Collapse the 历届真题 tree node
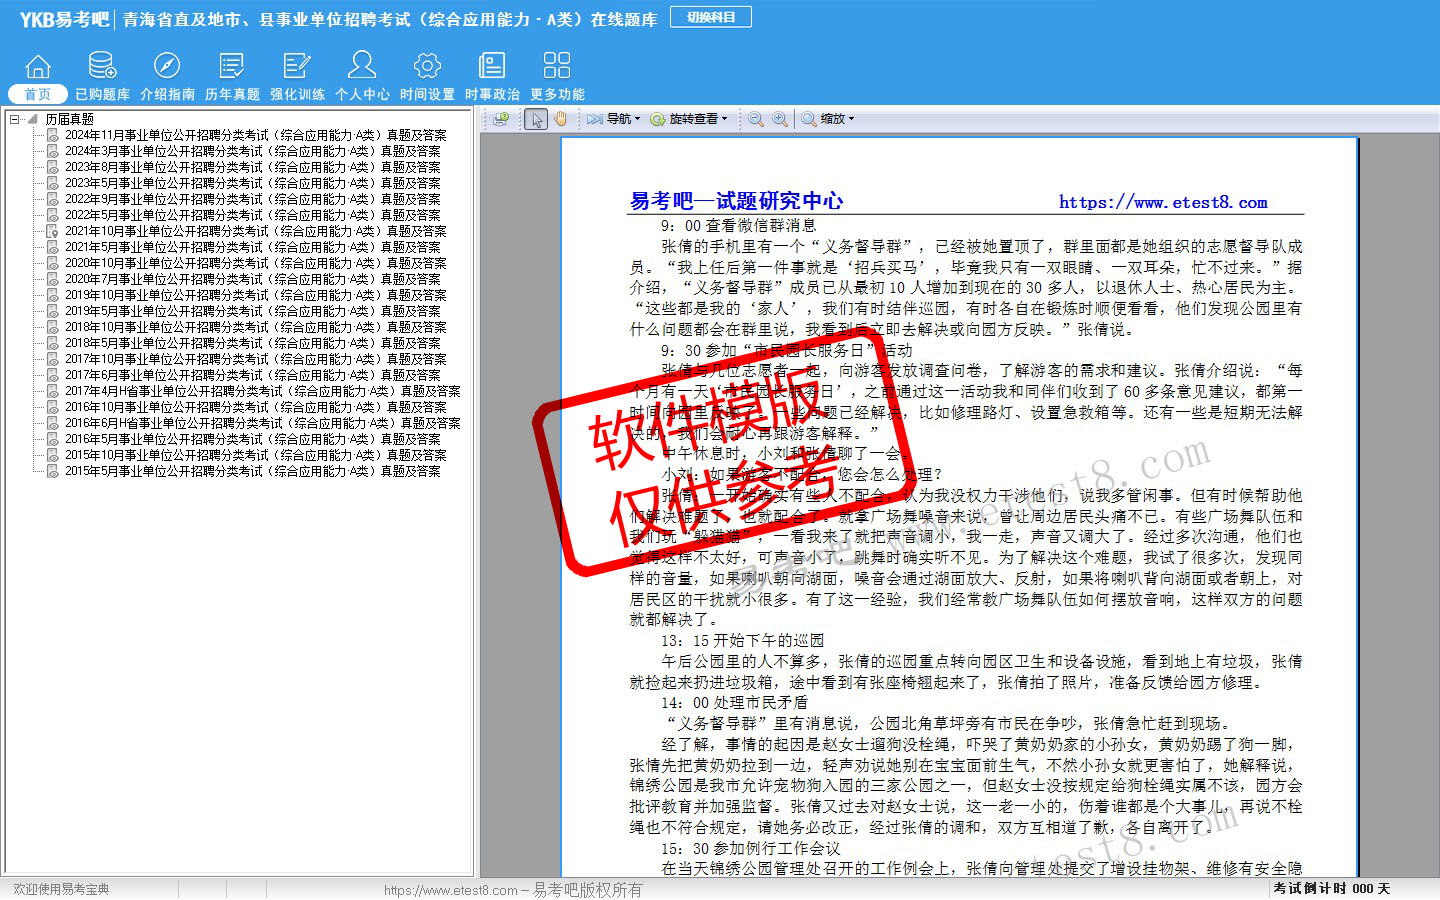 15,119
